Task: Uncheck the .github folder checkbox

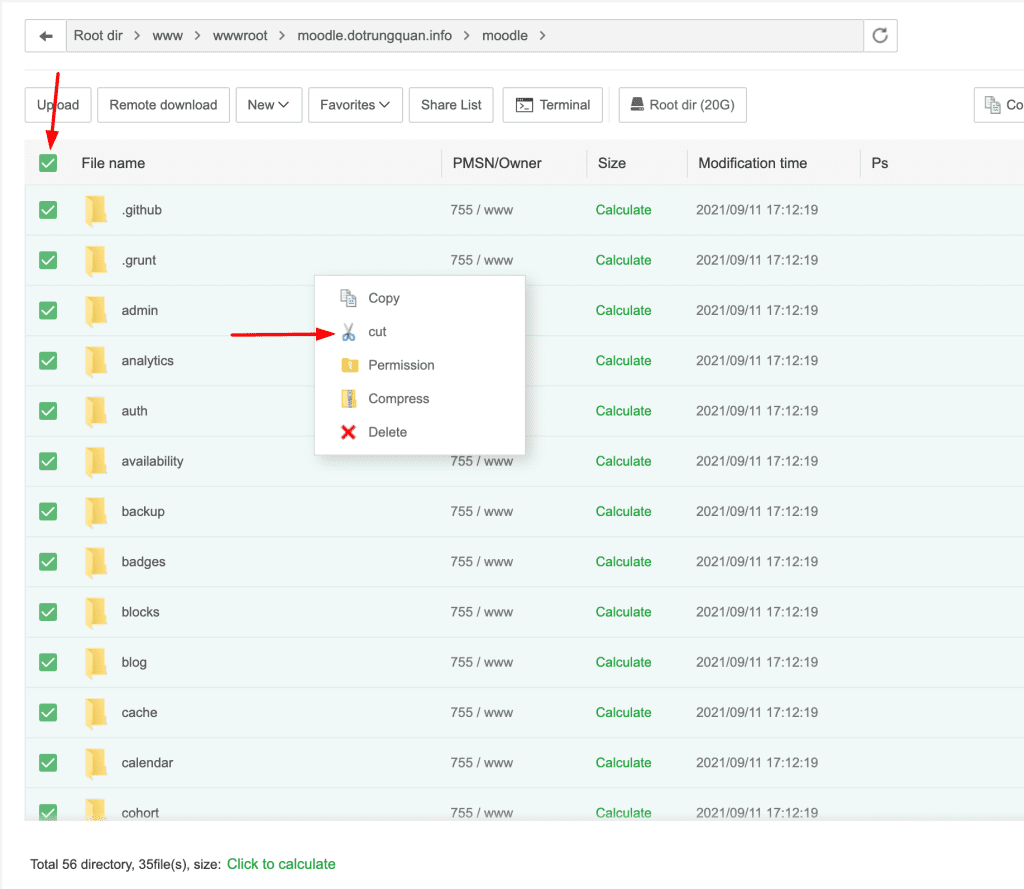Action: tap(48, 210)
